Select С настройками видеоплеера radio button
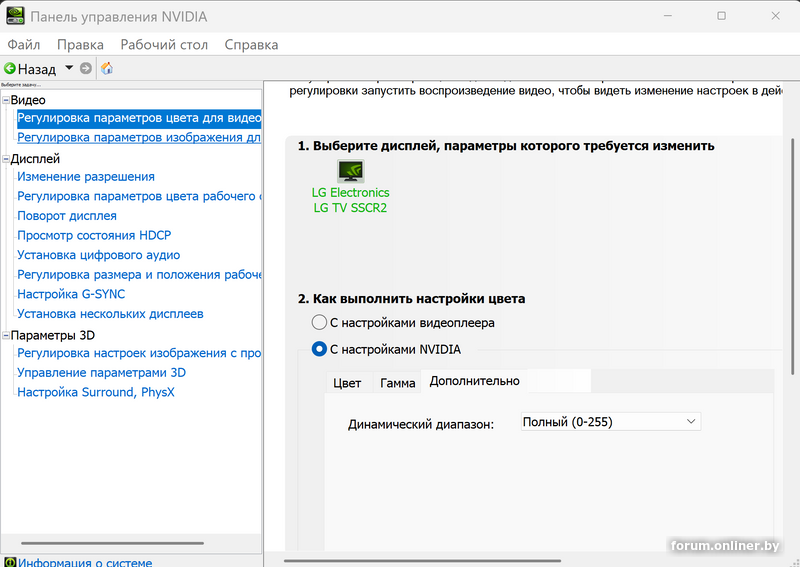The width and height of the screenshot is (800, 567). (319, 323)
